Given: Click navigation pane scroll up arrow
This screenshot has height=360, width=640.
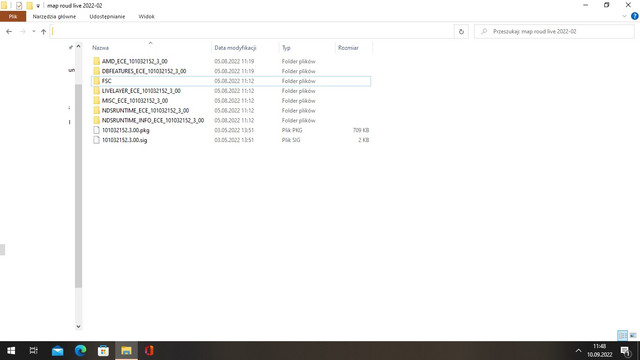Looking at the screenshot, I should pos(78,47).
